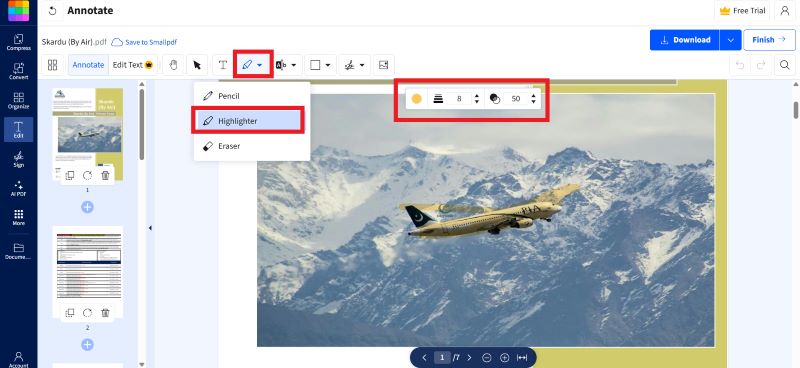Duplicate page 1 thumbnail

pyautogui.click(x=70, y=176)
